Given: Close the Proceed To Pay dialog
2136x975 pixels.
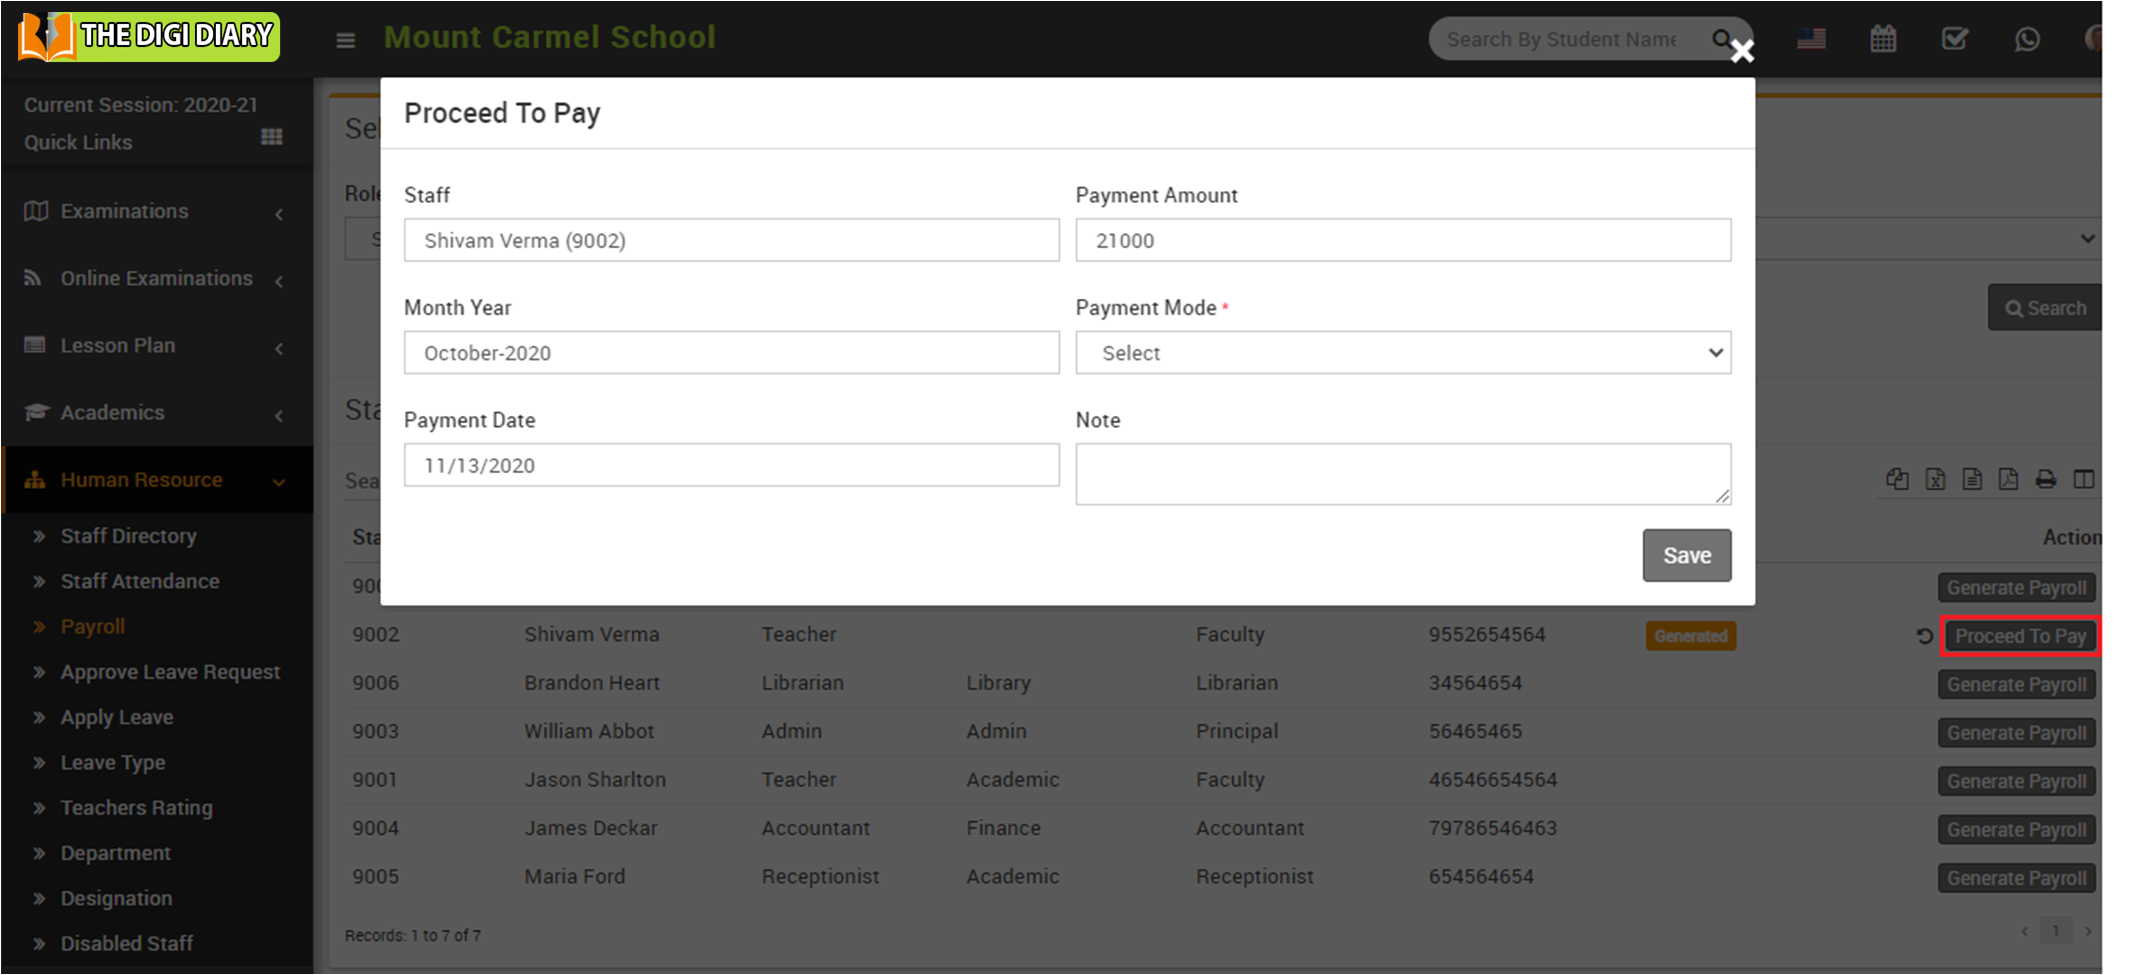Looking at the screenshot, I should pos(1742,51).
